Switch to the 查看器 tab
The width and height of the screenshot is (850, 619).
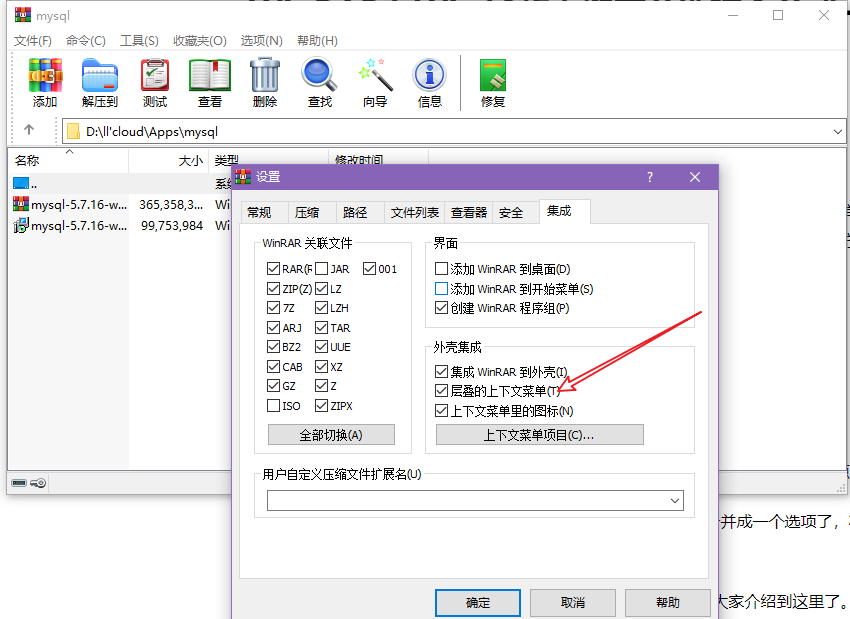[x=469, y=212]
